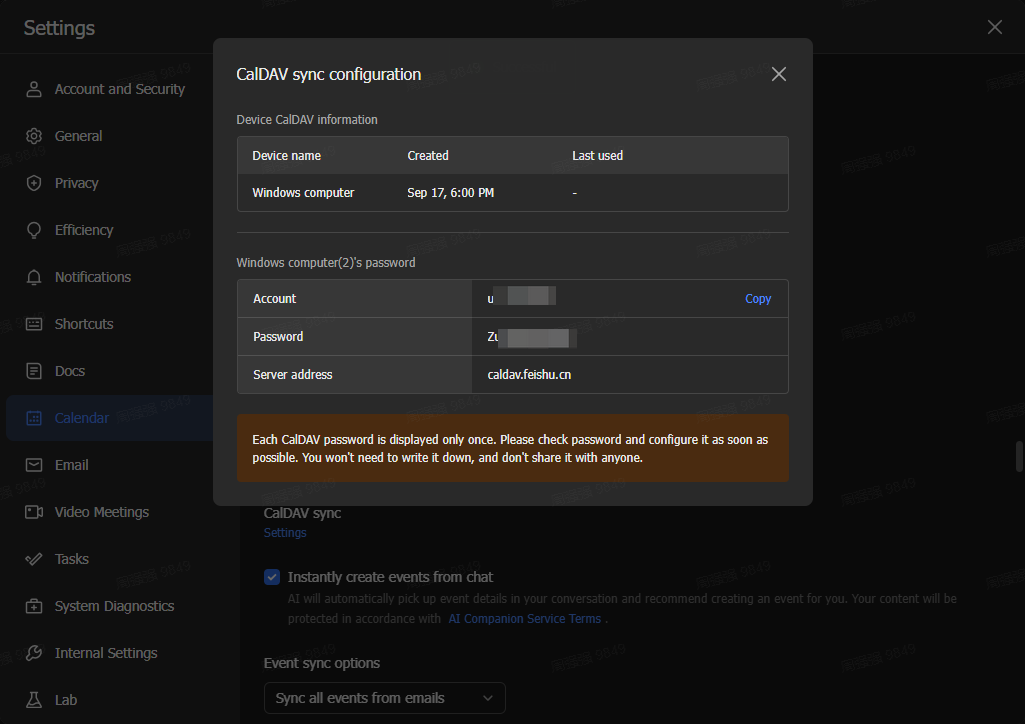Screen dimensions: 1025x724
Task: Click the Internal Settings wrench icon
Action: click(34, 653)
